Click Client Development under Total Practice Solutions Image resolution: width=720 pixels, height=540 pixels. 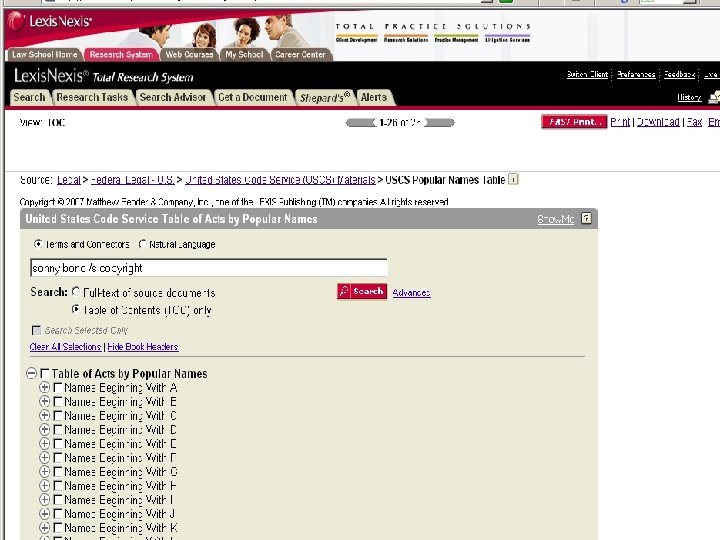coord(356,40)
